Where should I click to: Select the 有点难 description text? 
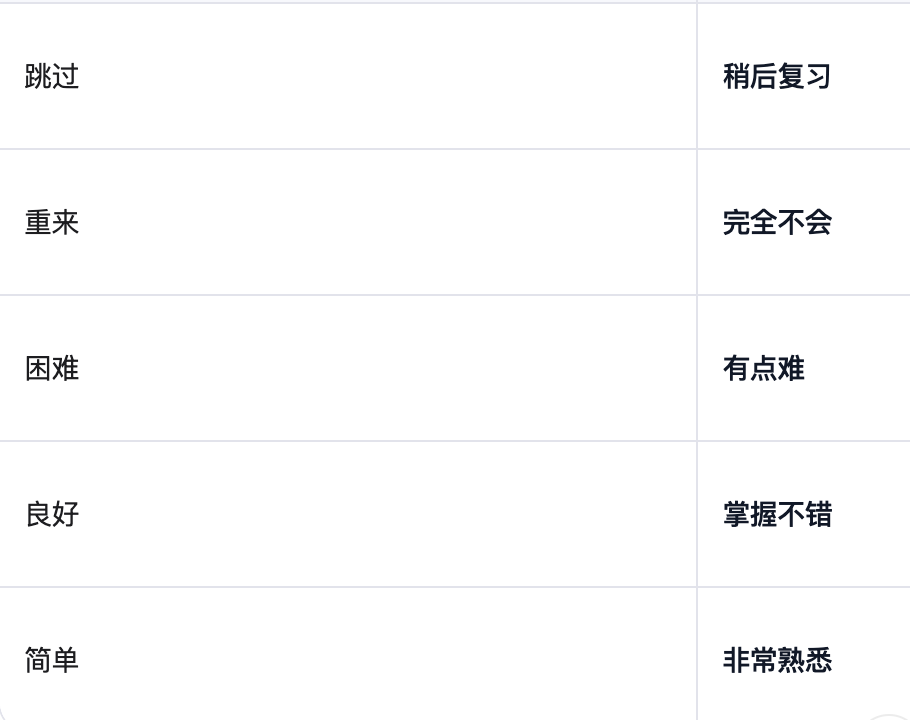pos(764,369)
